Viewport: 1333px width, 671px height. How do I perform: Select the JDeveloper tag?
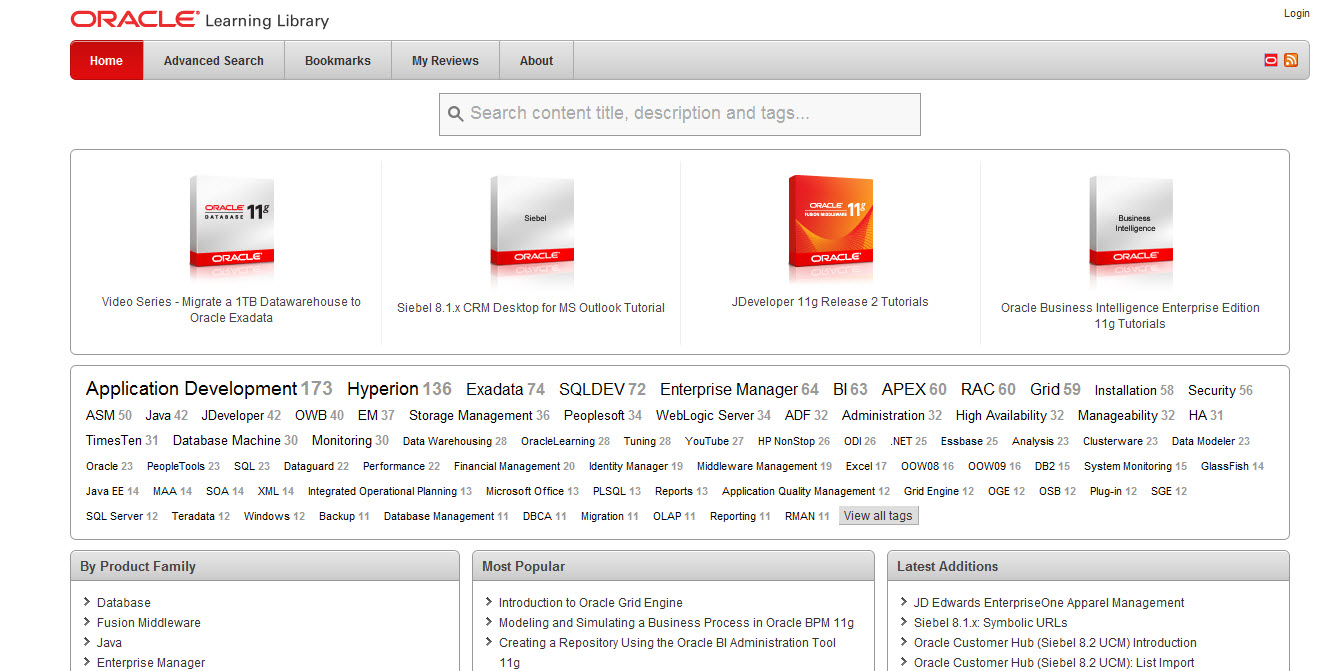point(232,415)
